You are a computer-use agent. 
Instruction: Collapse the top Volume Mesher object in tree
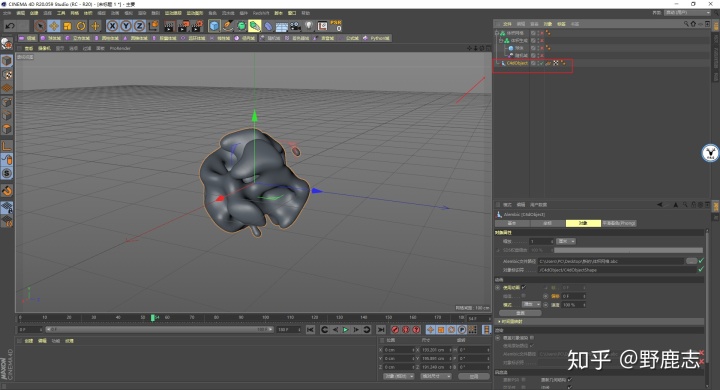(x=497, y=33)
